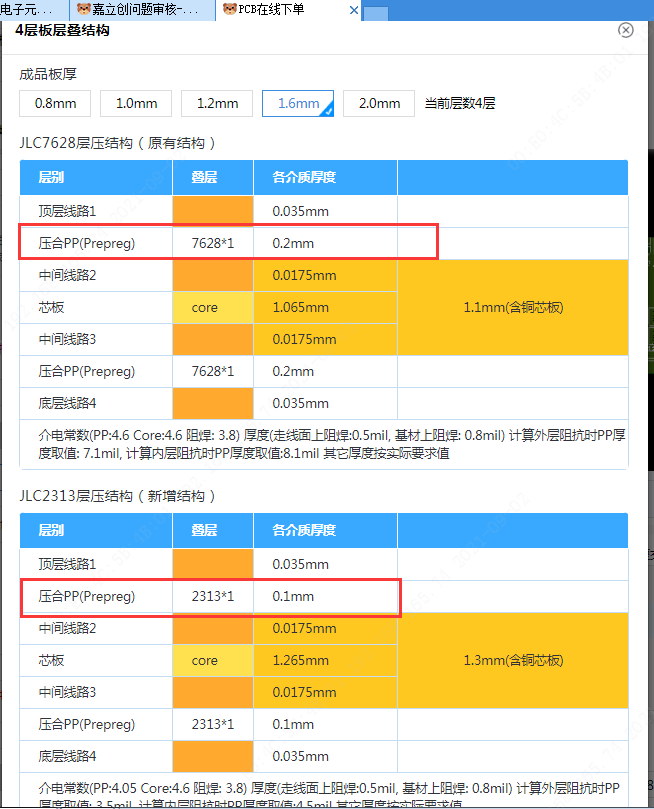654x809 pixels.
Task: Click the 2313*1 cell in highlighted prepreg row
Action: (212, 596)
